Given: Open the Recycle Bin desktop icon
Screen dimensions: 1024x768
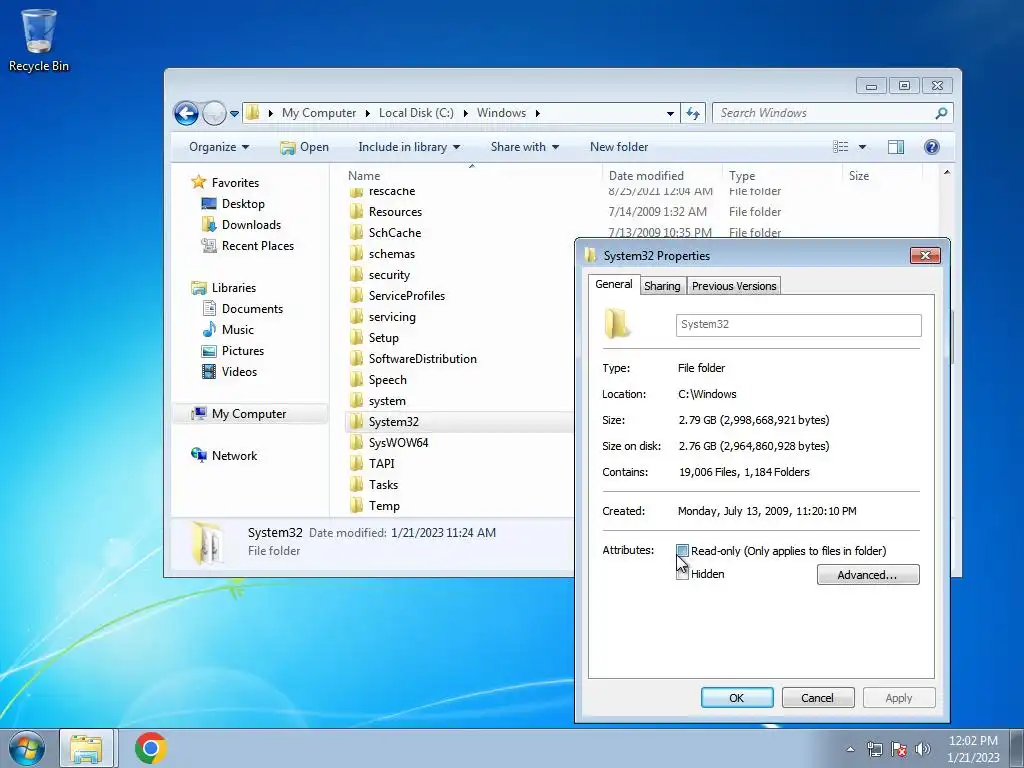Looking at the screenshot, I should (x=39, y=40).
